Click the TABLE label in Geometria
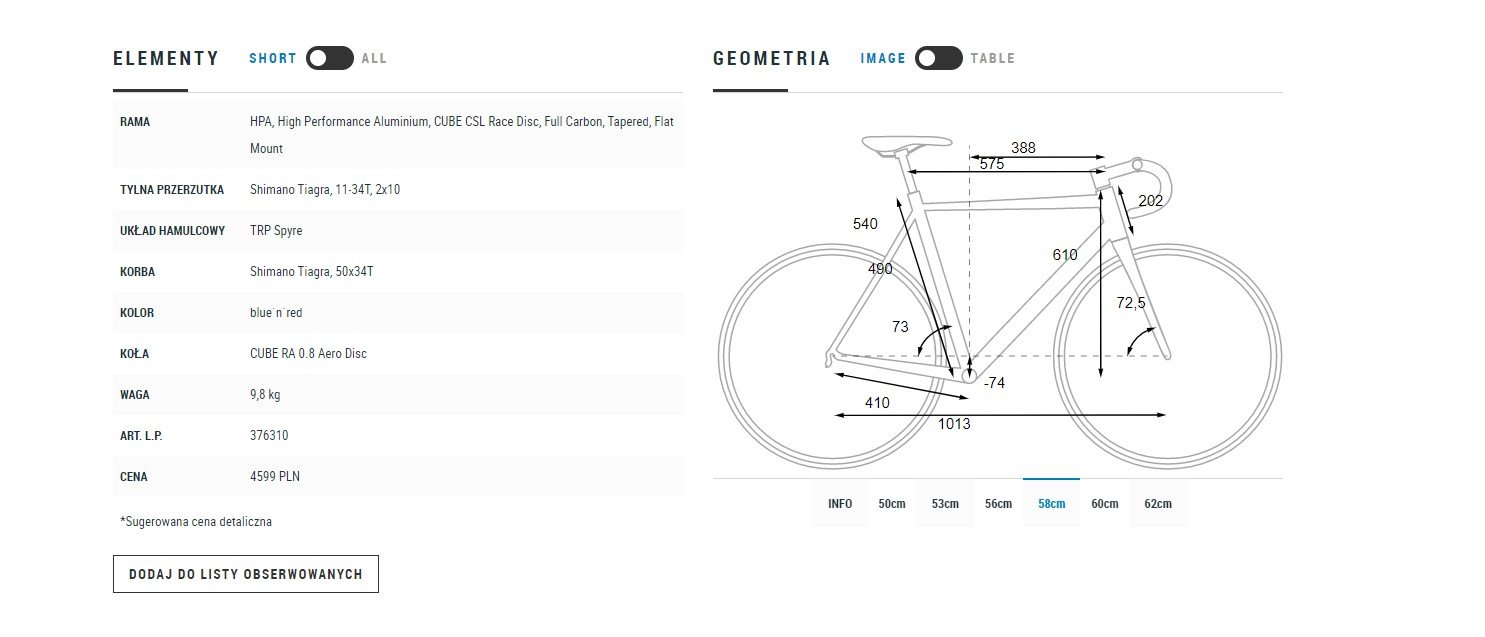Screen dimensions: 1485x637 click(x=992, y=58)
